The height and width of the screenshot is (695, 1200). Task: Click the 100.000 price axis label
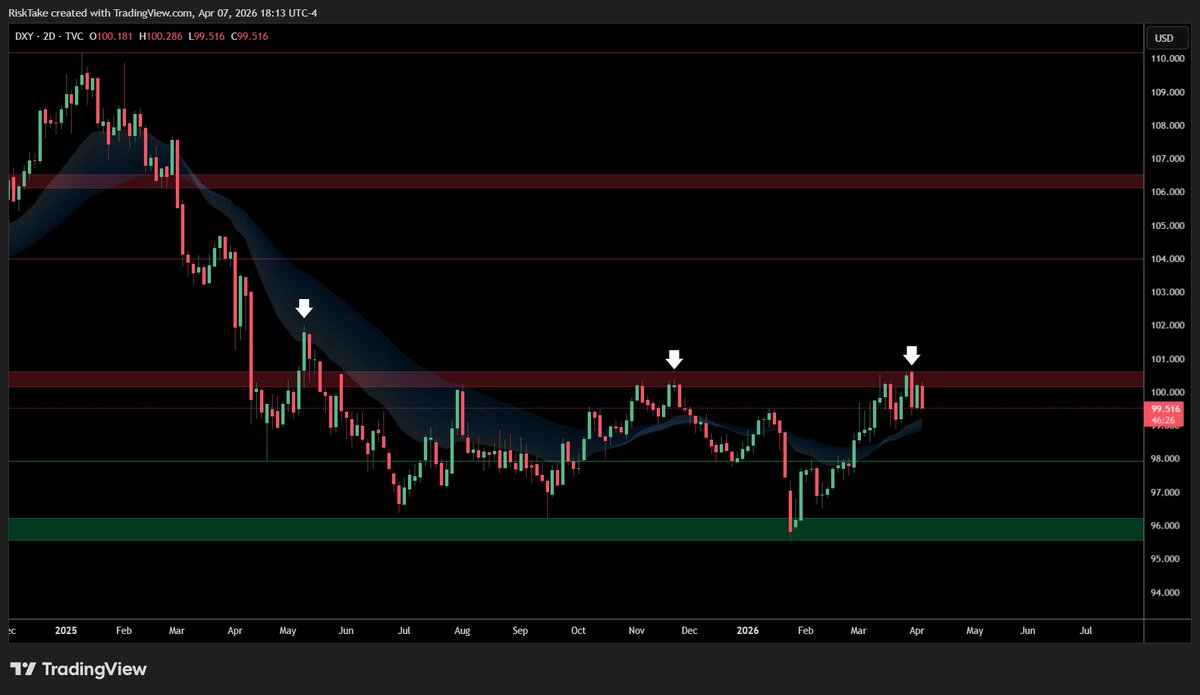(1168, 392)
